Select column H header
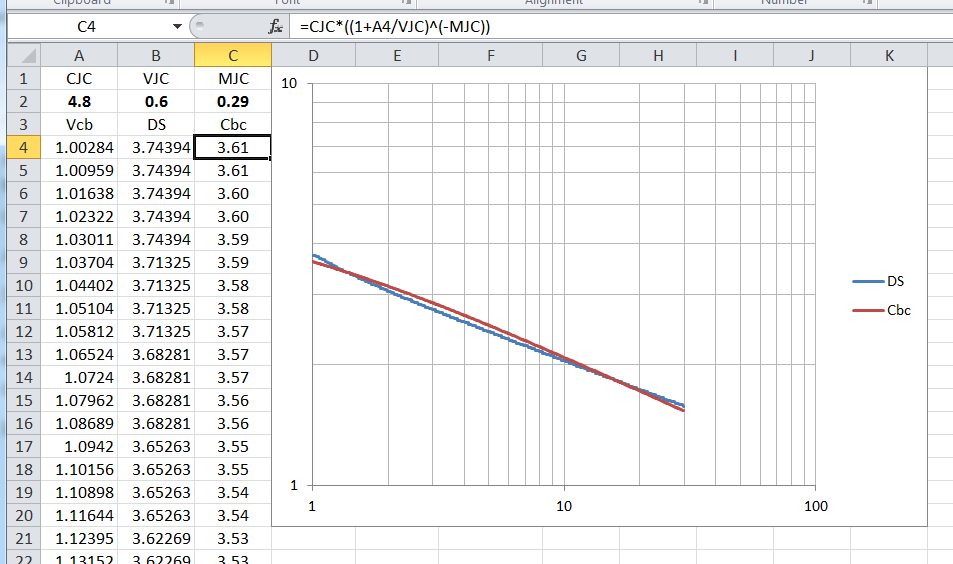The width and height of the screenshot is (953, 564). [x=658, y=56]
